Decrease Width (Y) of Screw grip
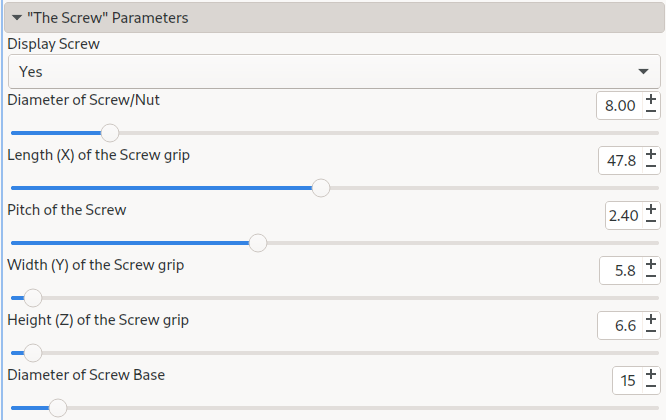 (x=651, y=277)
